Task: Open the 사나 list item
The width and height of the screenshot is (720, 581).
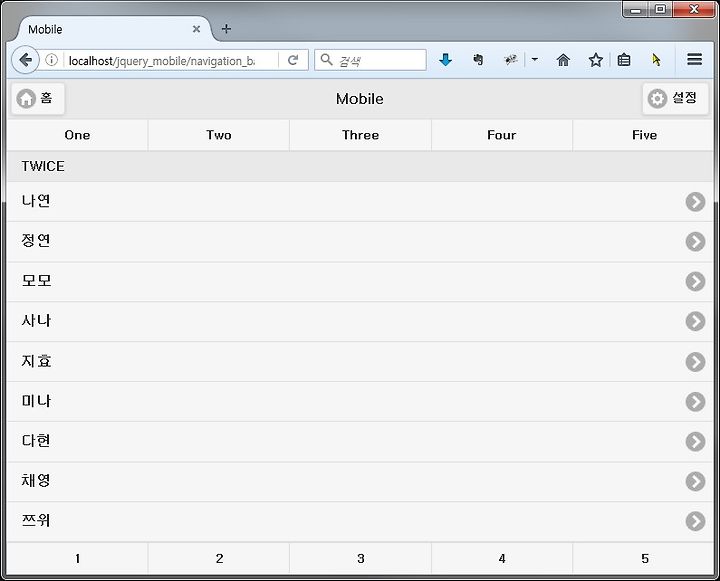Action: pyautogui.click(x=360, y=322)
